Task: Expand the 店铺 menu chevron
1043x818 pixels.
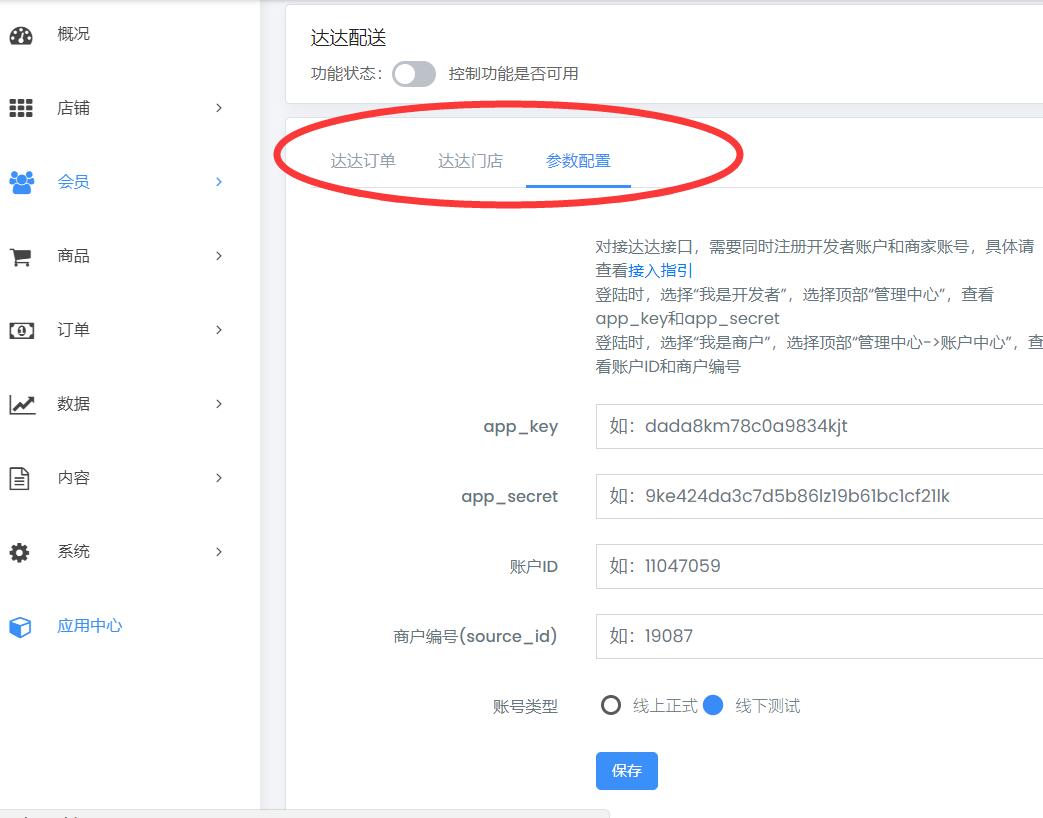Action: coord(219,108)
